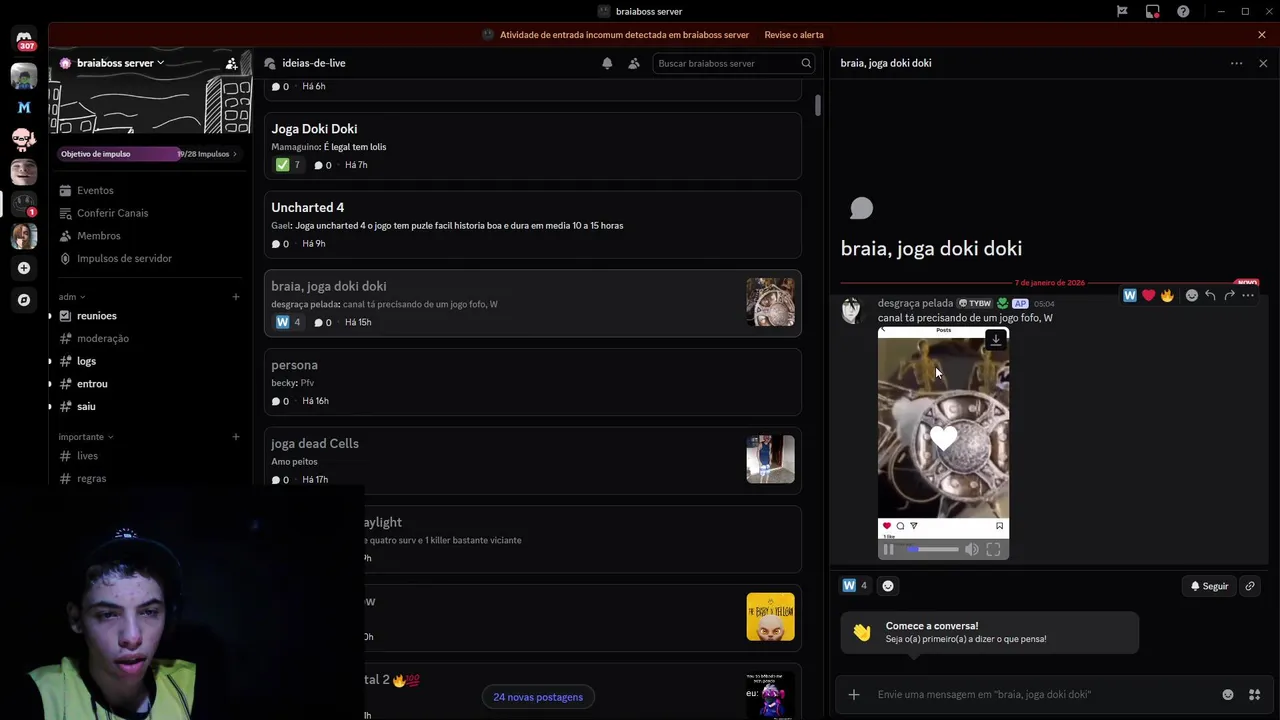
Task: Open the persona post
Action: pos(532,382)
